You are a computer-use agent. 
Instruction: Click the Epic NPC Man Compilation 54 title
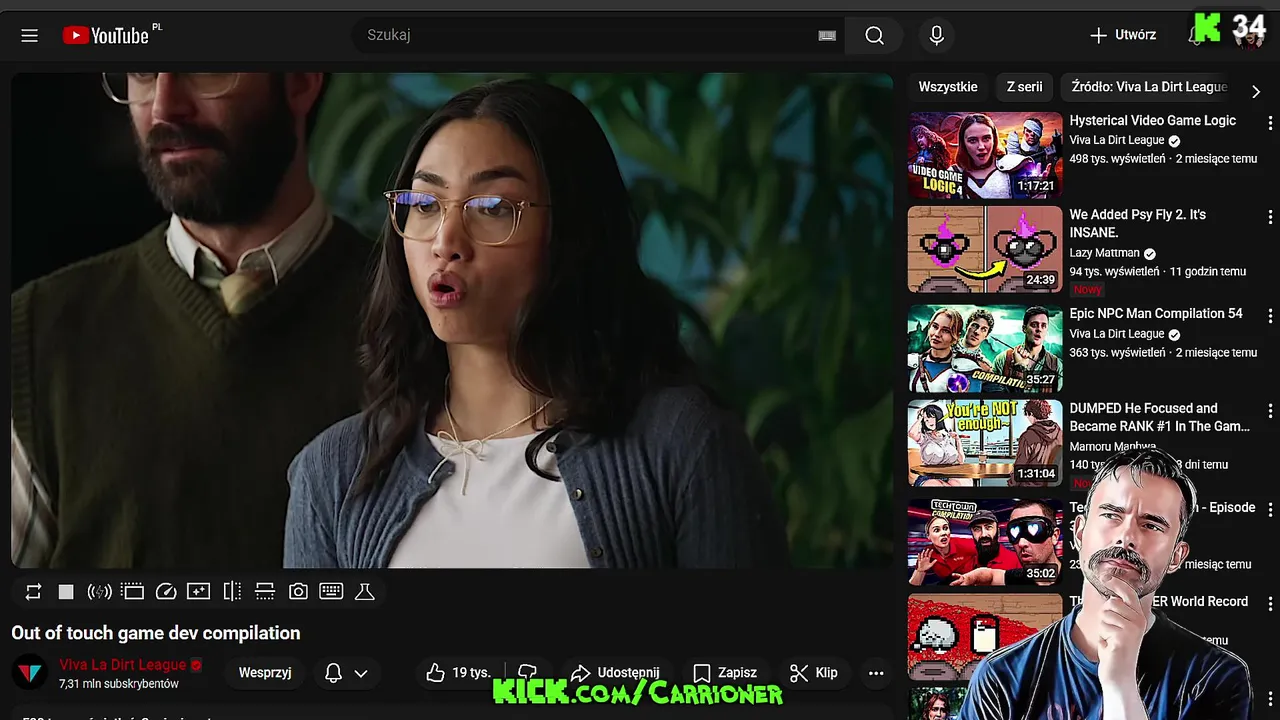click(x=1156, y=313)
